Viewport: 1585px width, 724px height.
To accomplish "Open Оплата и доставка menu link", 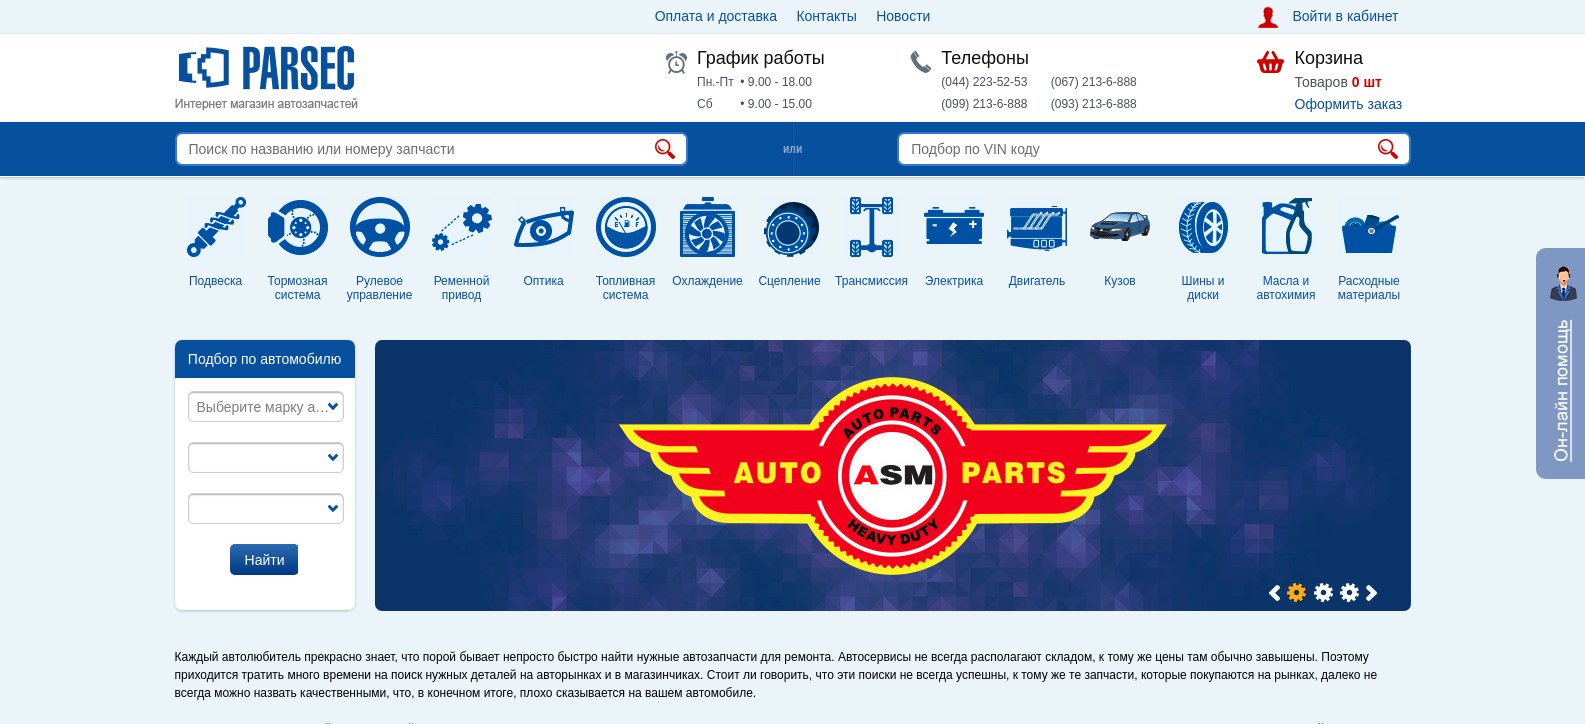I will [x=716, y=16].
